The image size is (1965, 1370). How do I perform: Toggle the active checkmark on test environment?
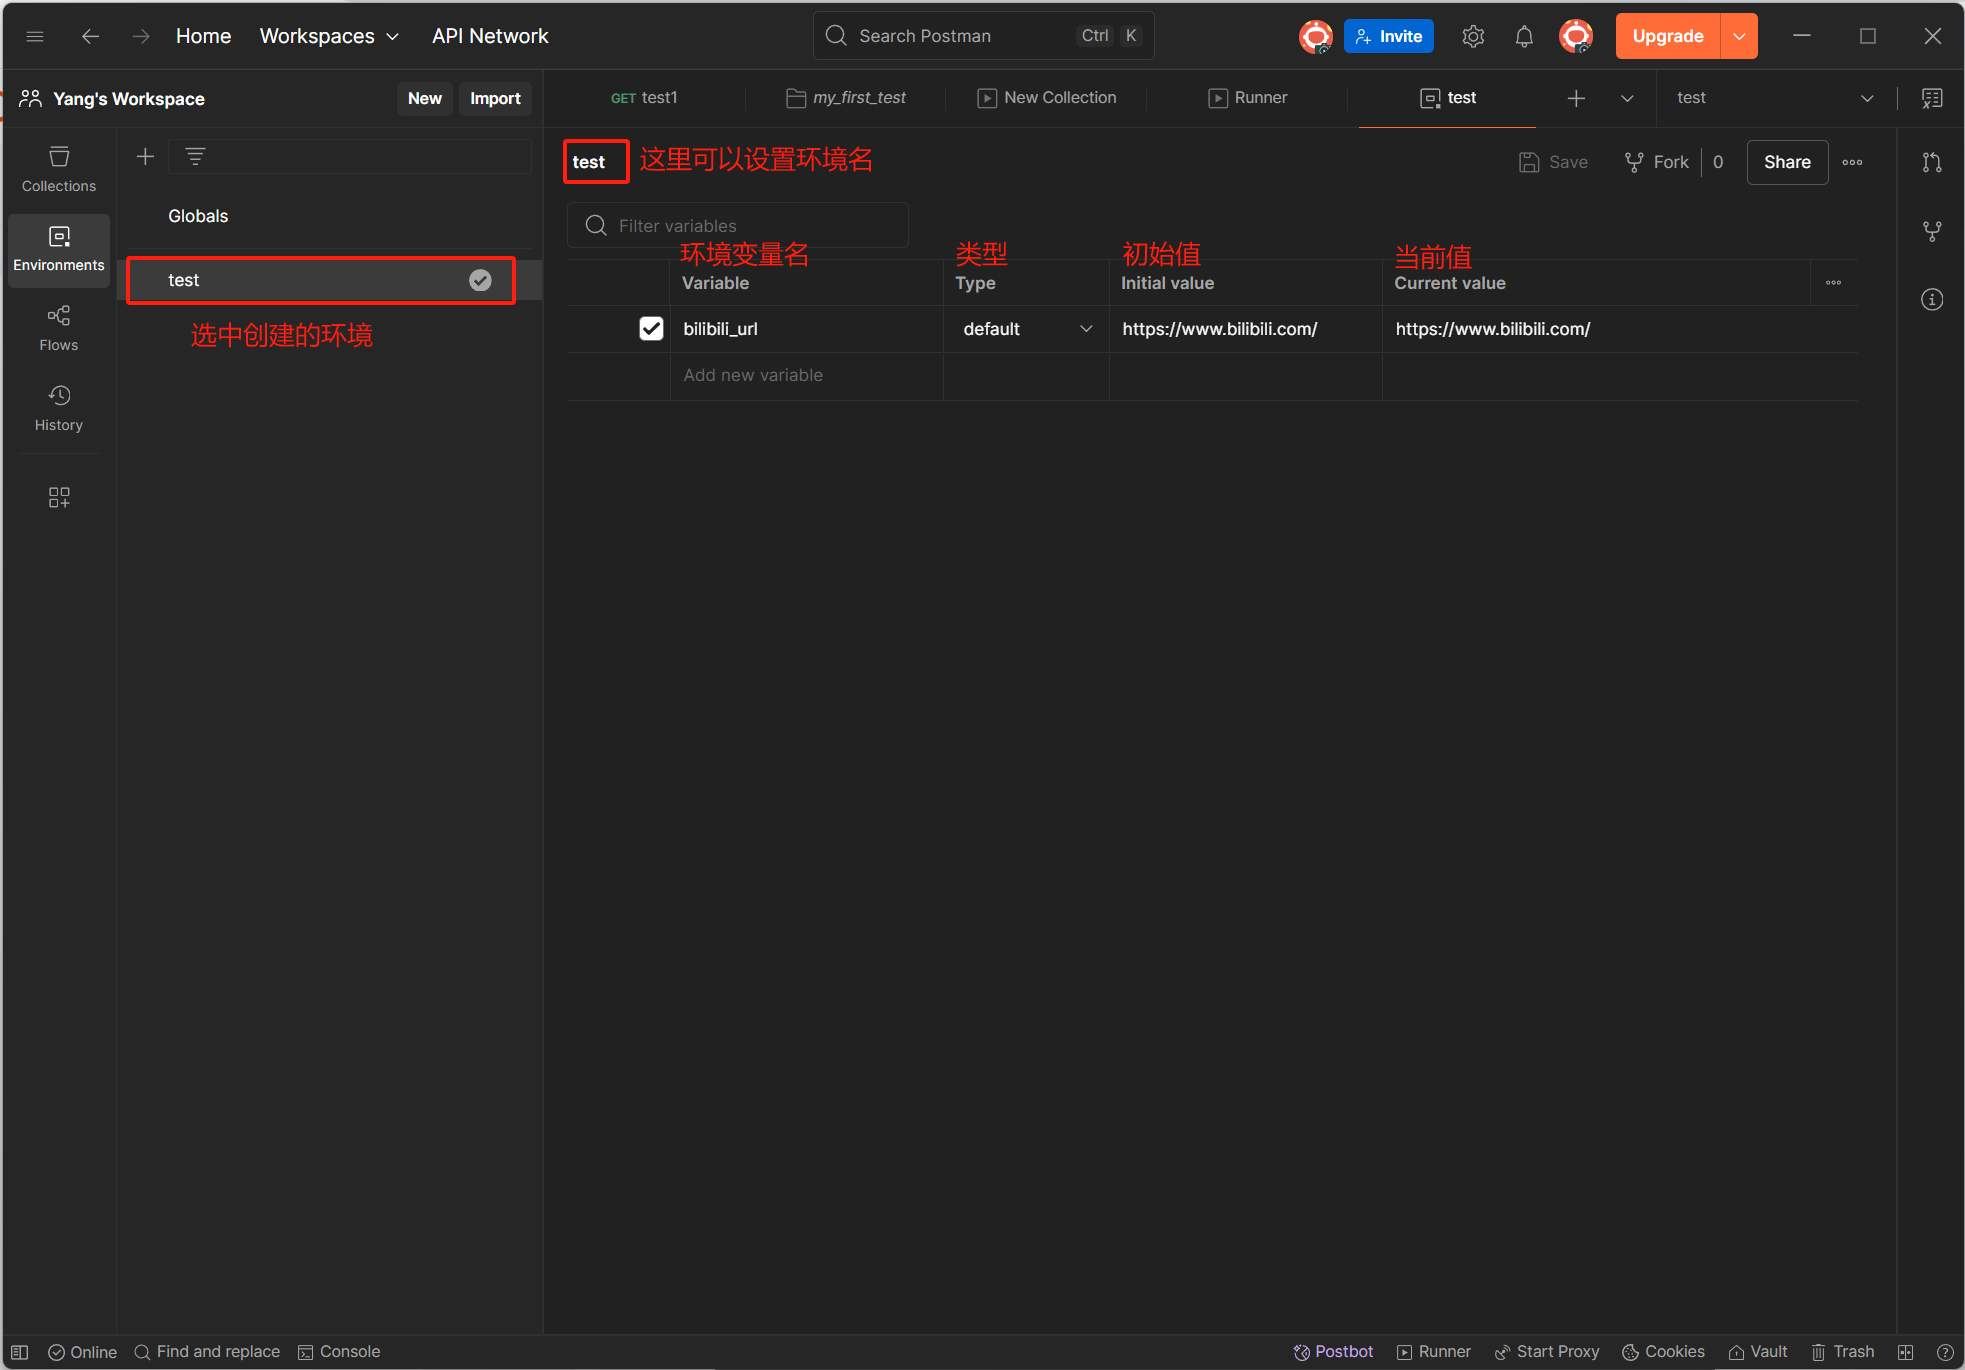pos(480,280)
